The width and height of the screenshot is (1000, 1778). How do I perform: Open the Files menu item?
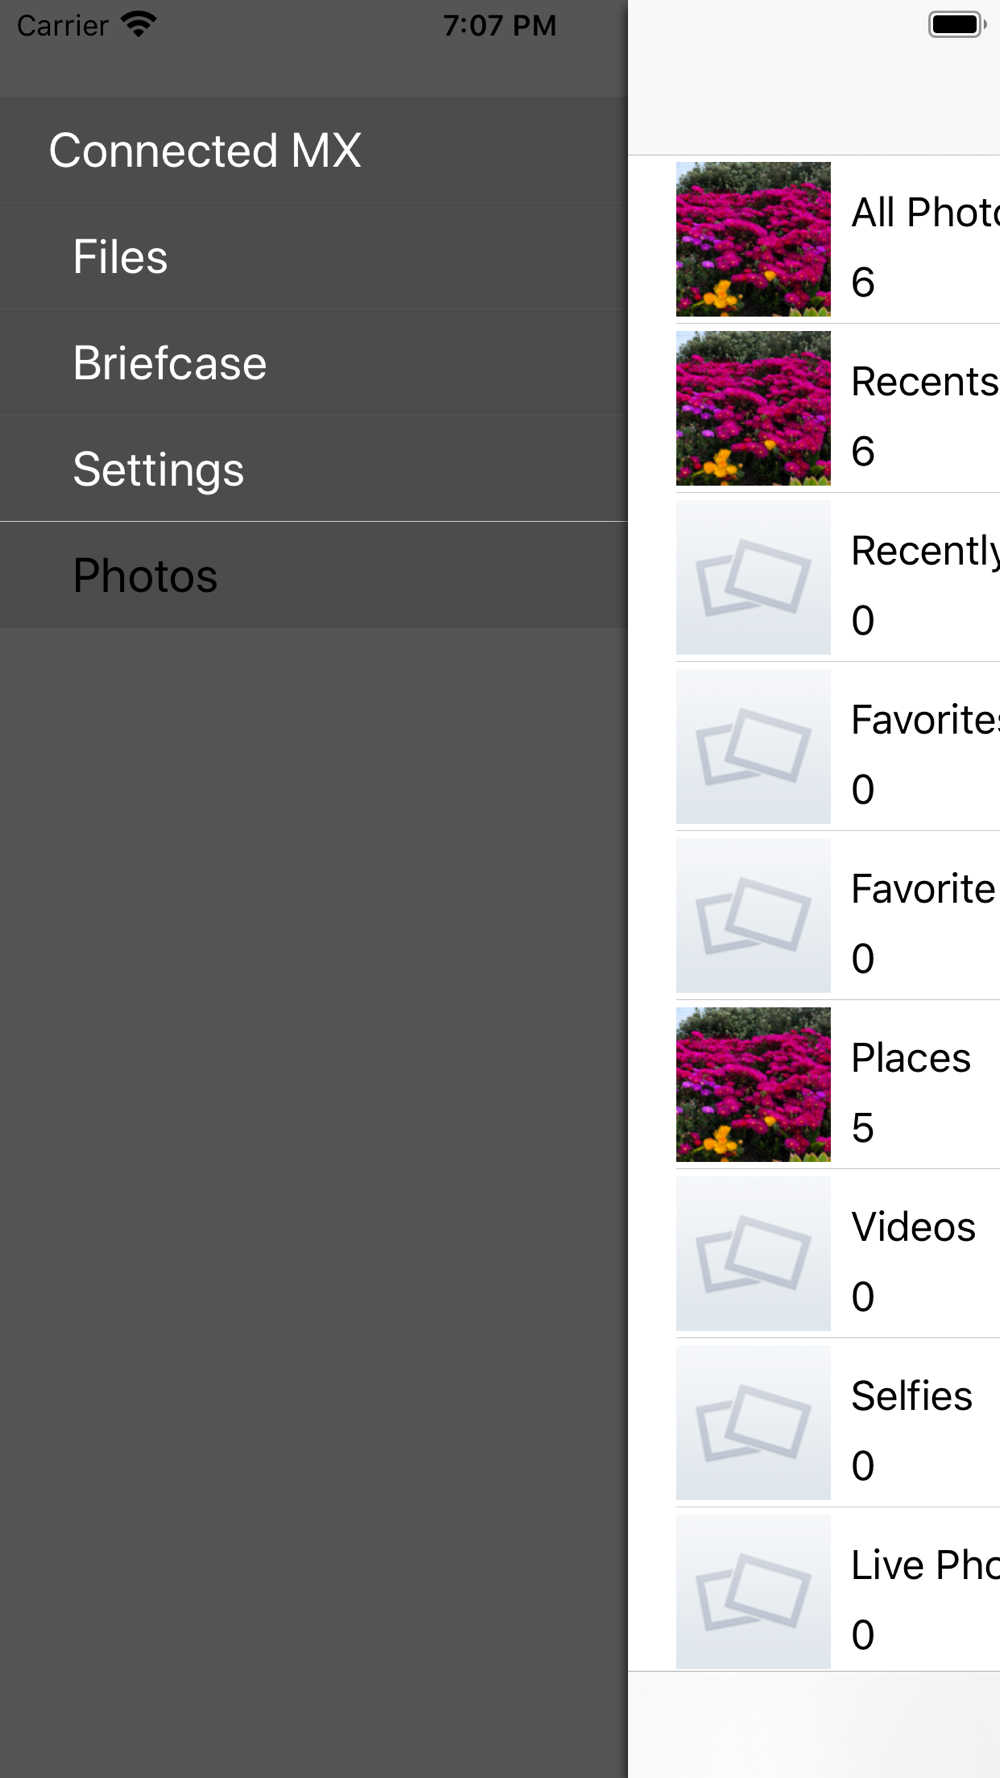(313, 257)
